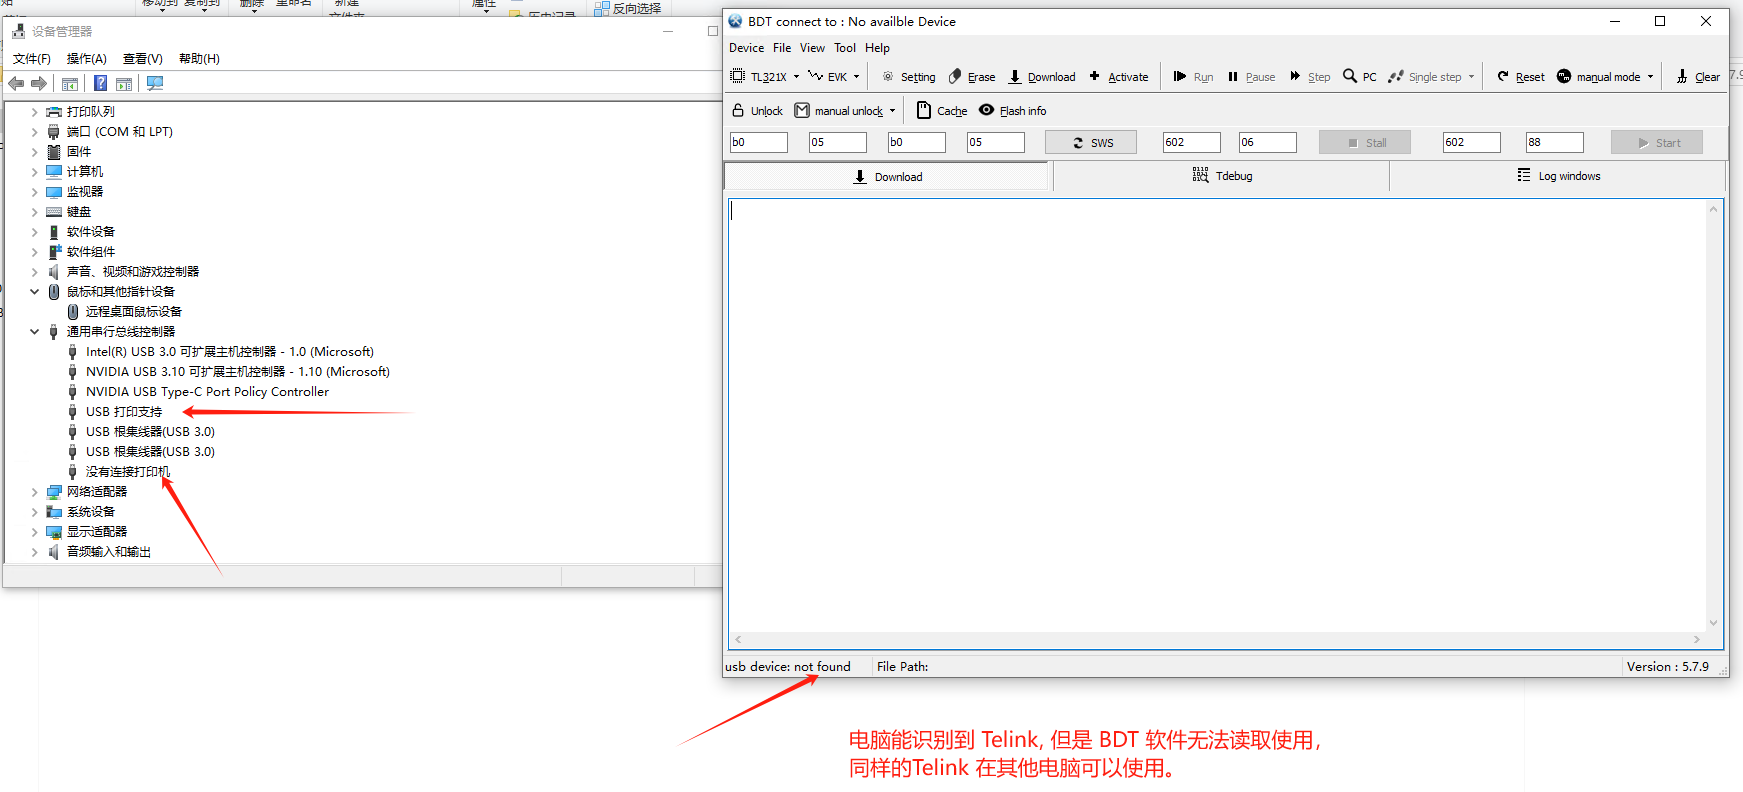Click the Pause toolbar button
This screenshot has width=1743, height=792.
[1251, 77]
